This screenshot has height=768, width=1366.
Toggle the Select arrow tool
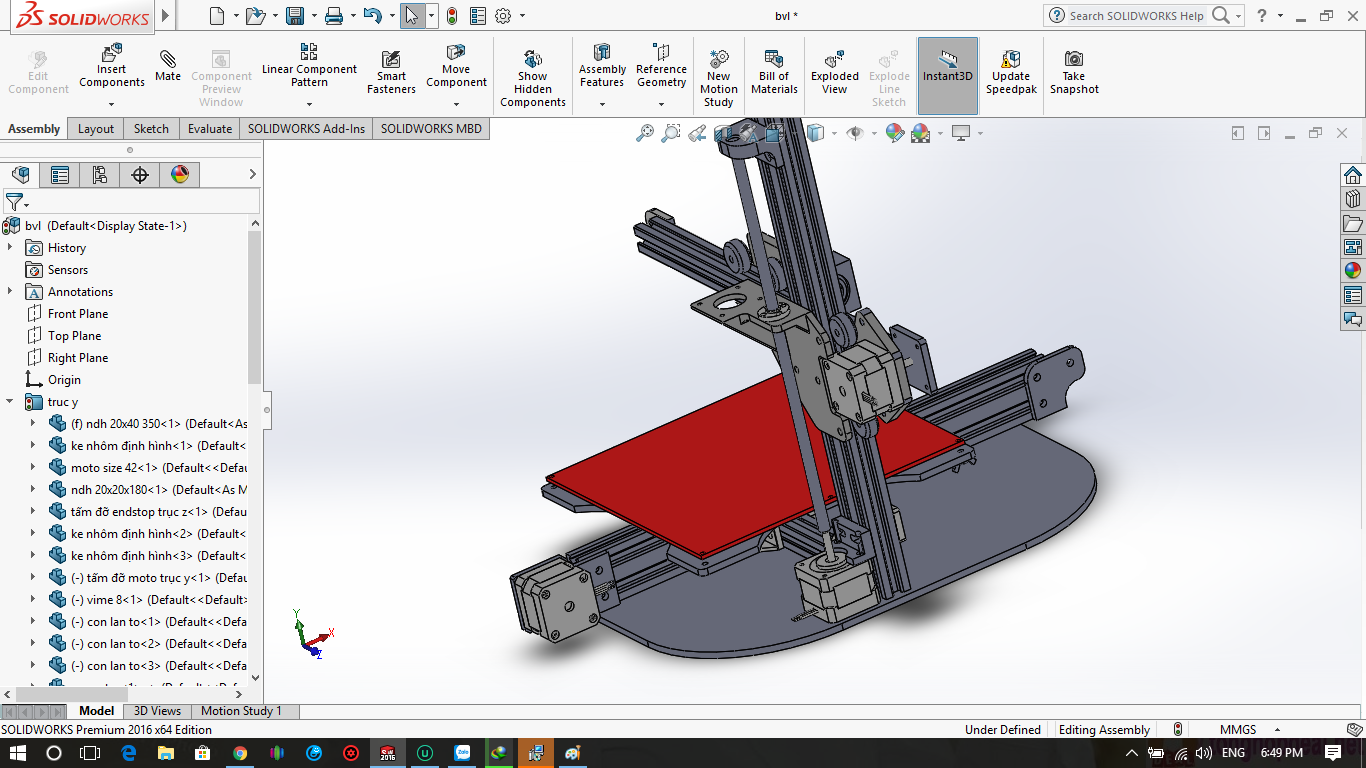point(412,16)
